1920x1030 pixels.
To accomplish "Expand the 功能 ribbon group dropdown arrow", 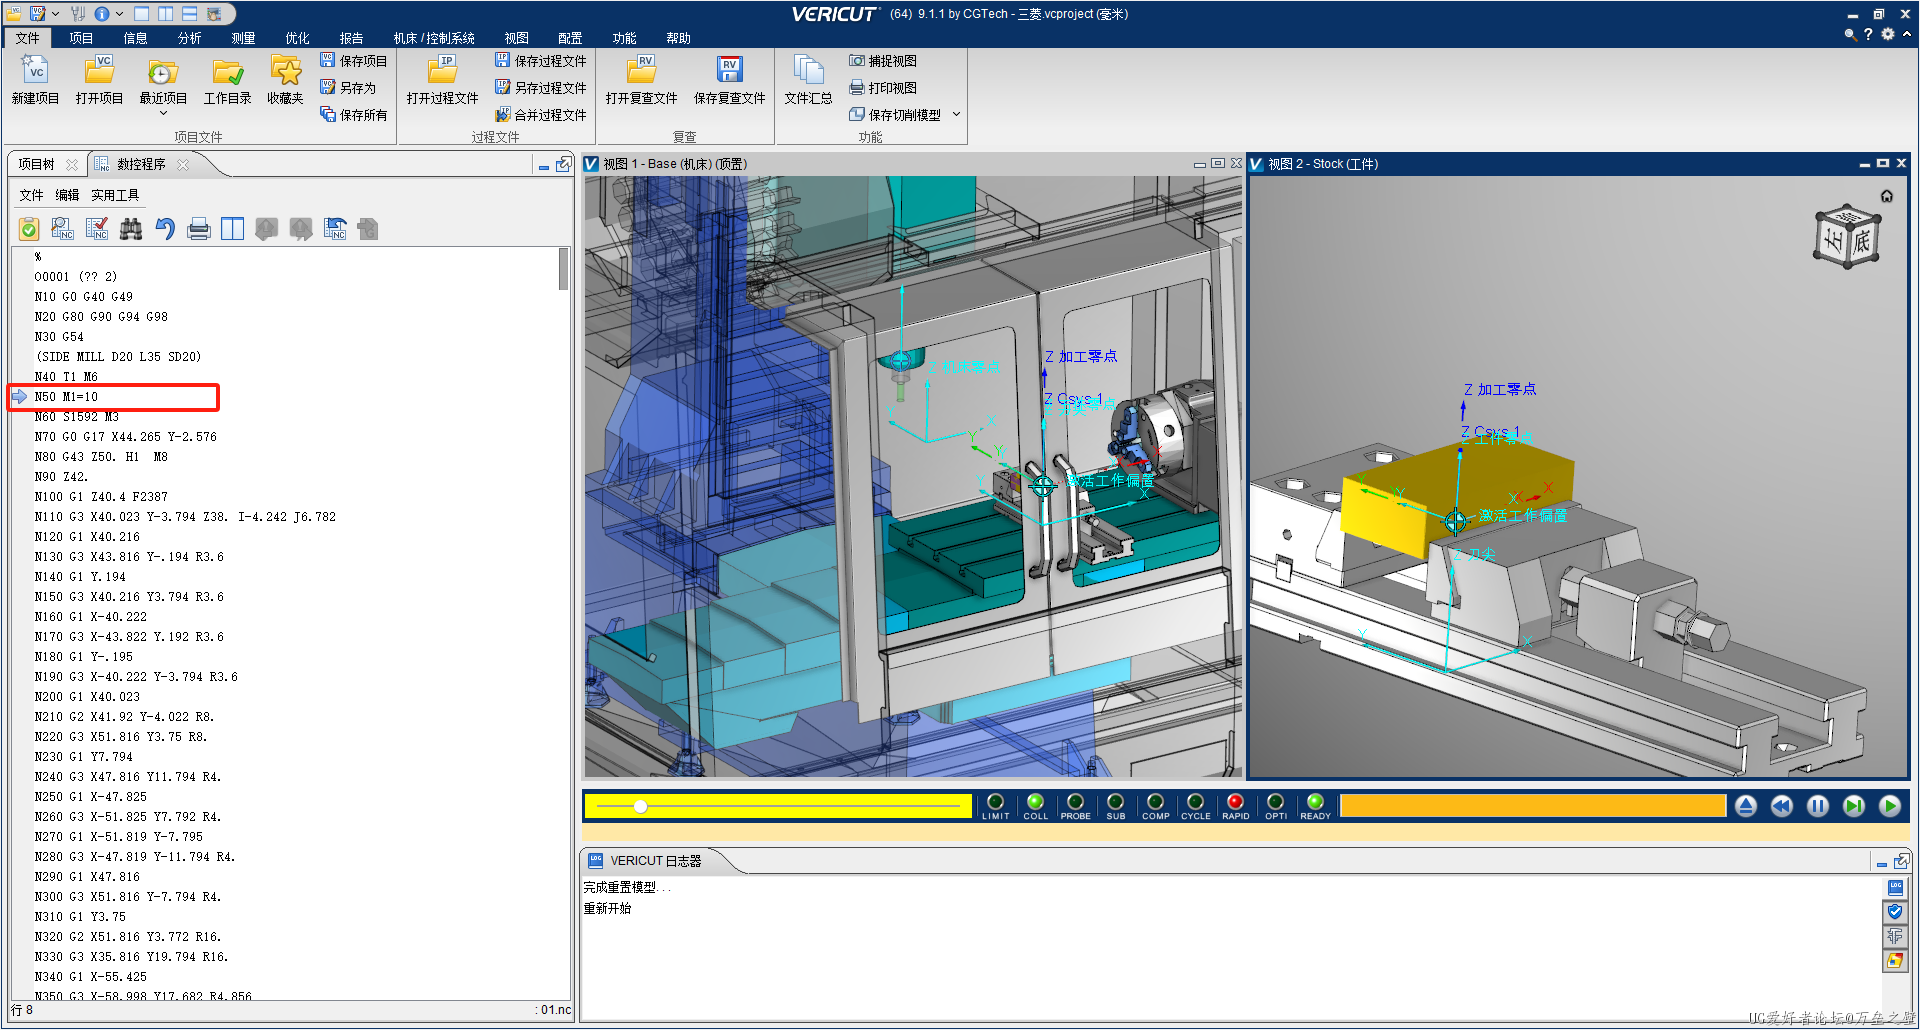I will [957, 114].
